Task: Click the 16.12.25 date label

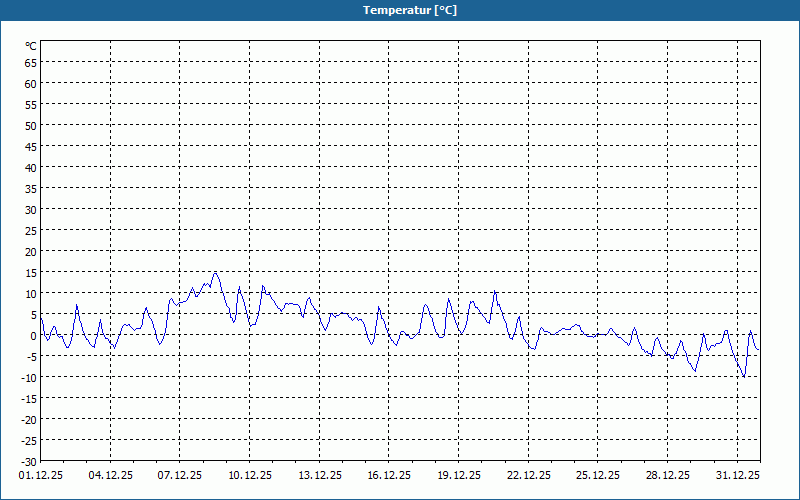Action: pyautogui.click(x=389, y=475)
